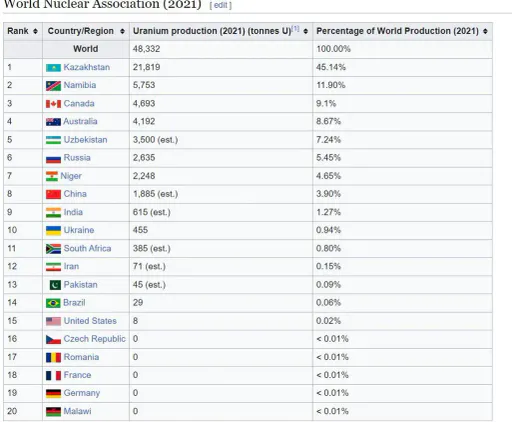512x422 pixels.
Task: Click the Canada flag icon
Action: pyautogui.click(x=53, y=104)
